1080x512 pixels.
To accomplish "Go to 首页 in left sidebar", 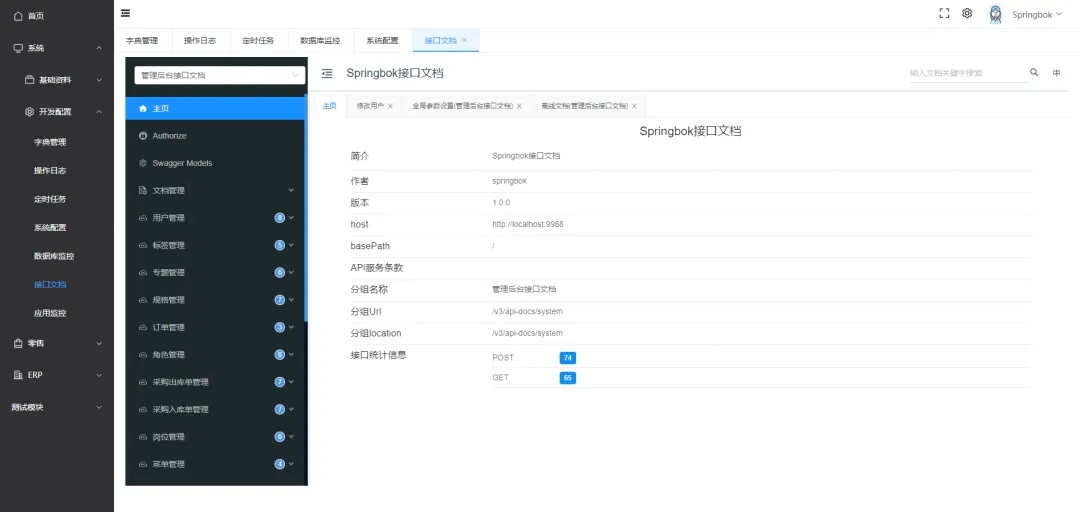I will tap(56, 16).
